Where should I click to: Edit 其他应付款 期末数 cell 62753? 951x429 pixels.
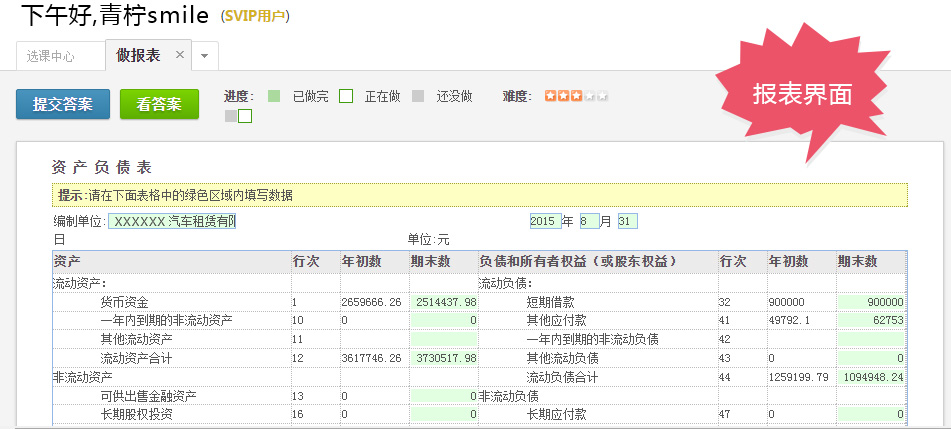[x=872, y=320]
